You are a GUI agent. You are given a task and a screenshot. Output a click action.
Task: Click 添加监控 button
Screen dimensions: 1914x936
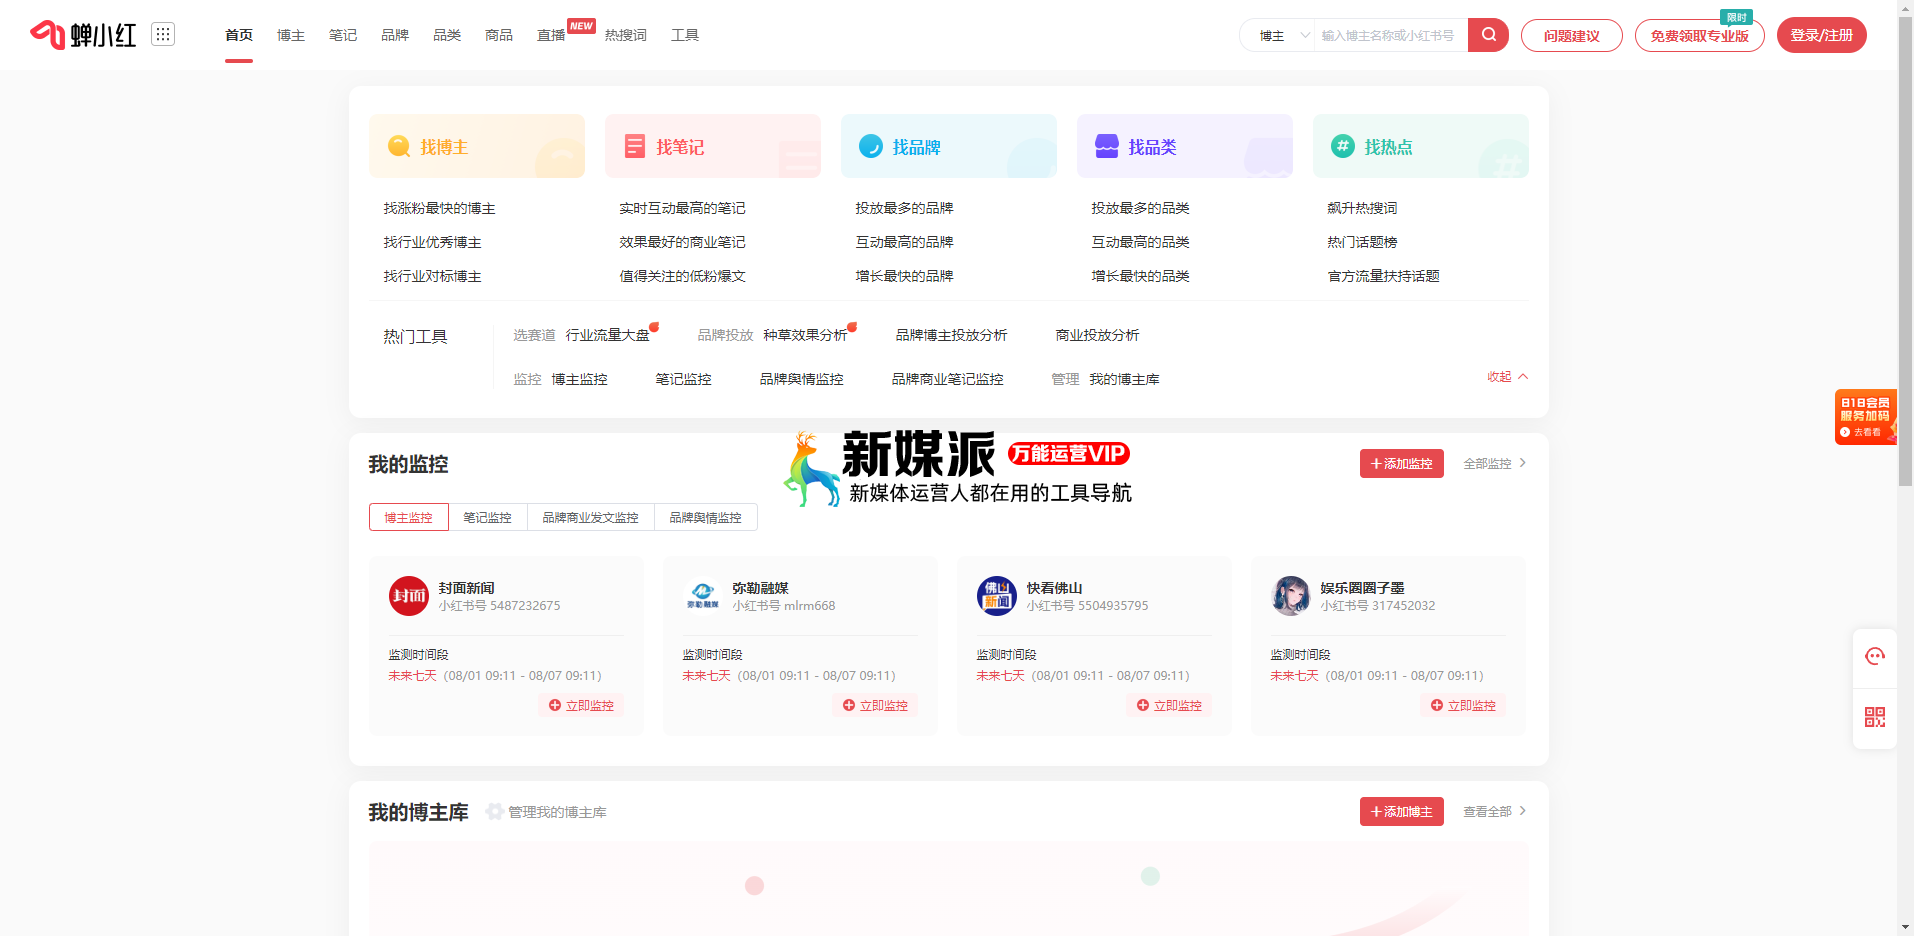point(1402,463)
